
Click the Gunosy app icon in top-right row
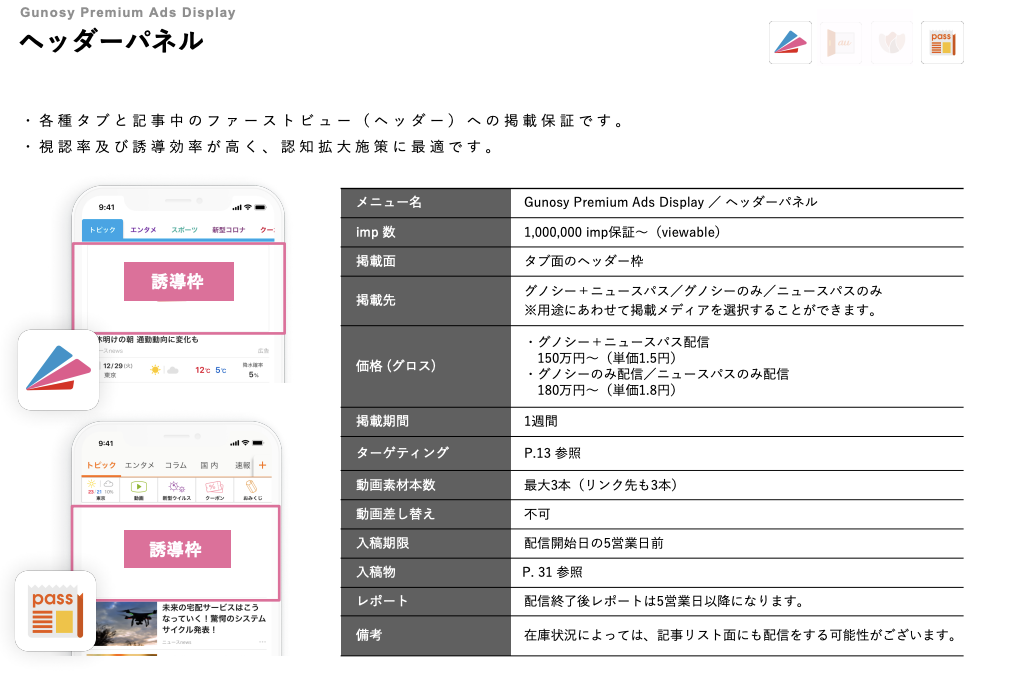tap(790, 43)
